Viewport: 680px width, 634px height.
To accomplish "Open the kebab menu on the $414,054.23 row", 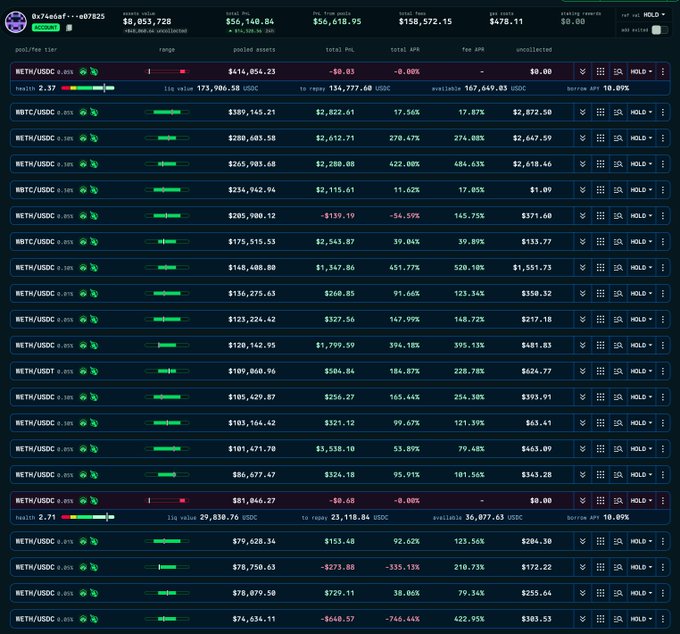I will tap(663, 72).
